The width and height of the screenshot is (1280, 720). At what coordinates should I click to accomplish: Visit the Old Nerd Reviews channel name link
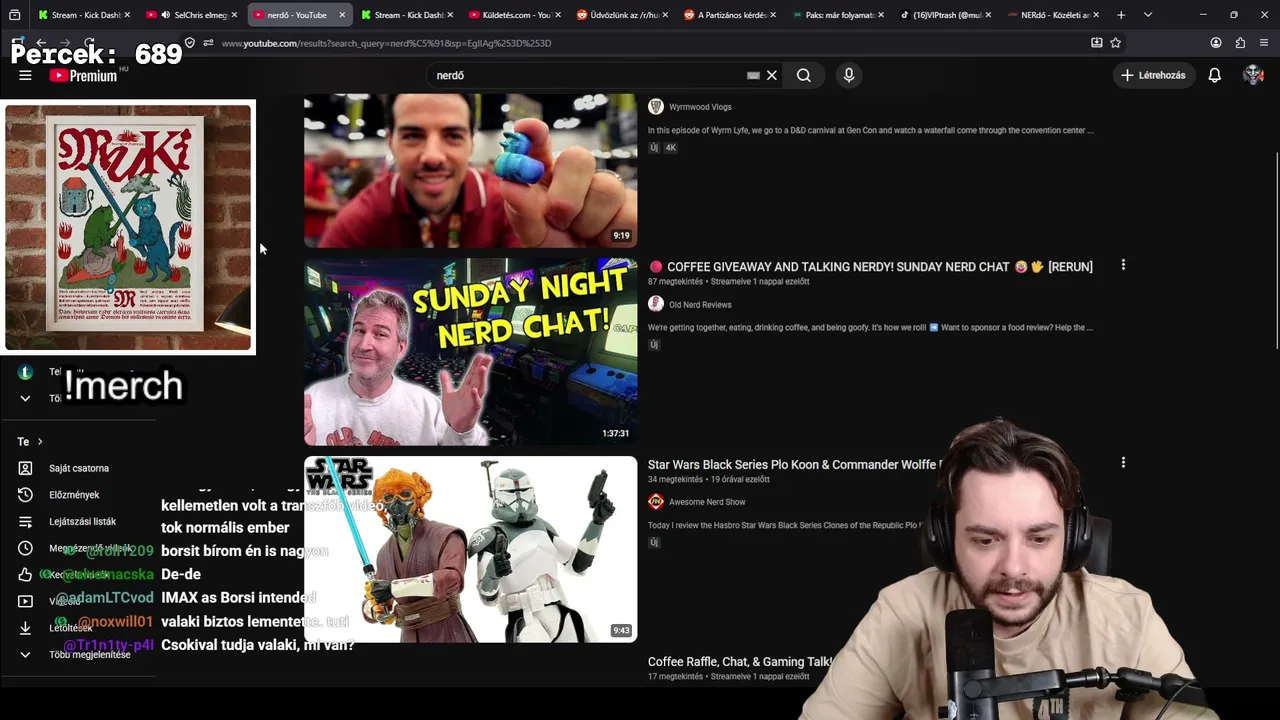point(700,305)
